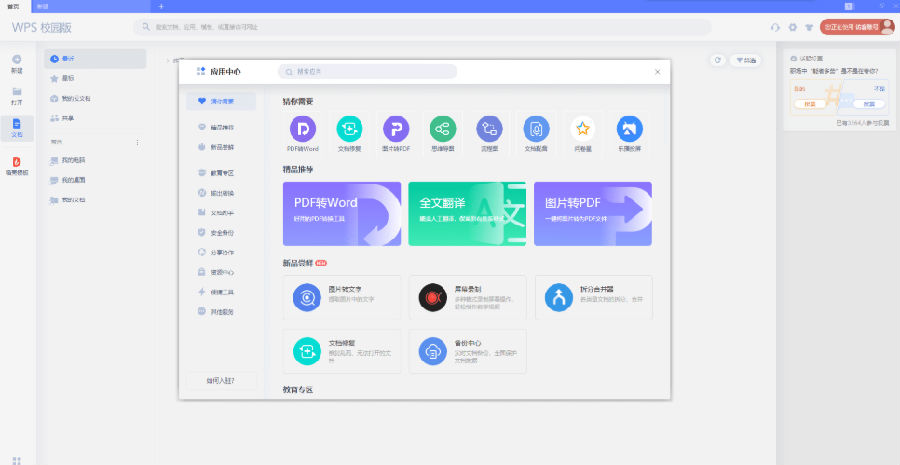Click the three-dot menu beside 常用

point(137,142)
